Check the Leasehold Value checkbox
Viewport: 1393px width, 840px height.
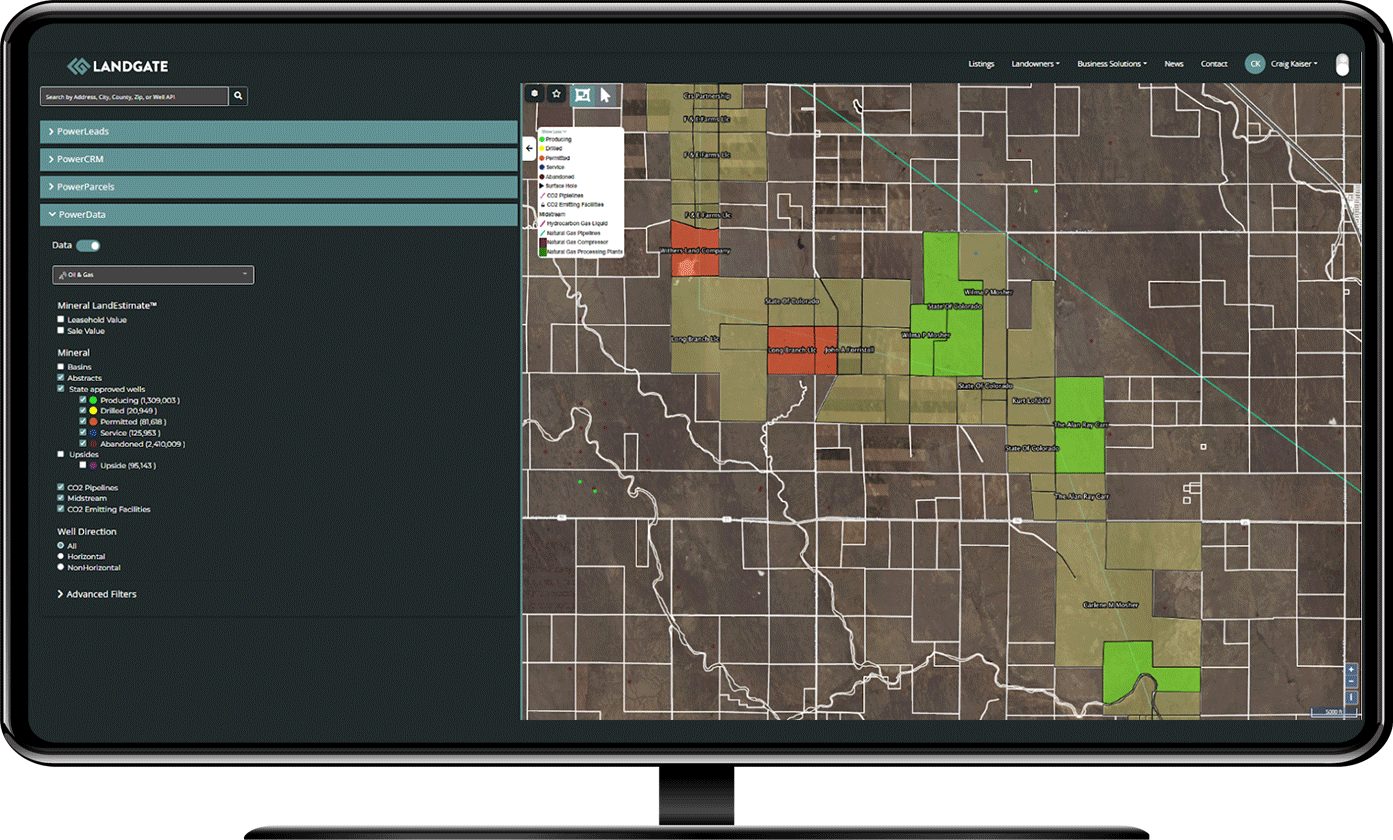point(61,319)
